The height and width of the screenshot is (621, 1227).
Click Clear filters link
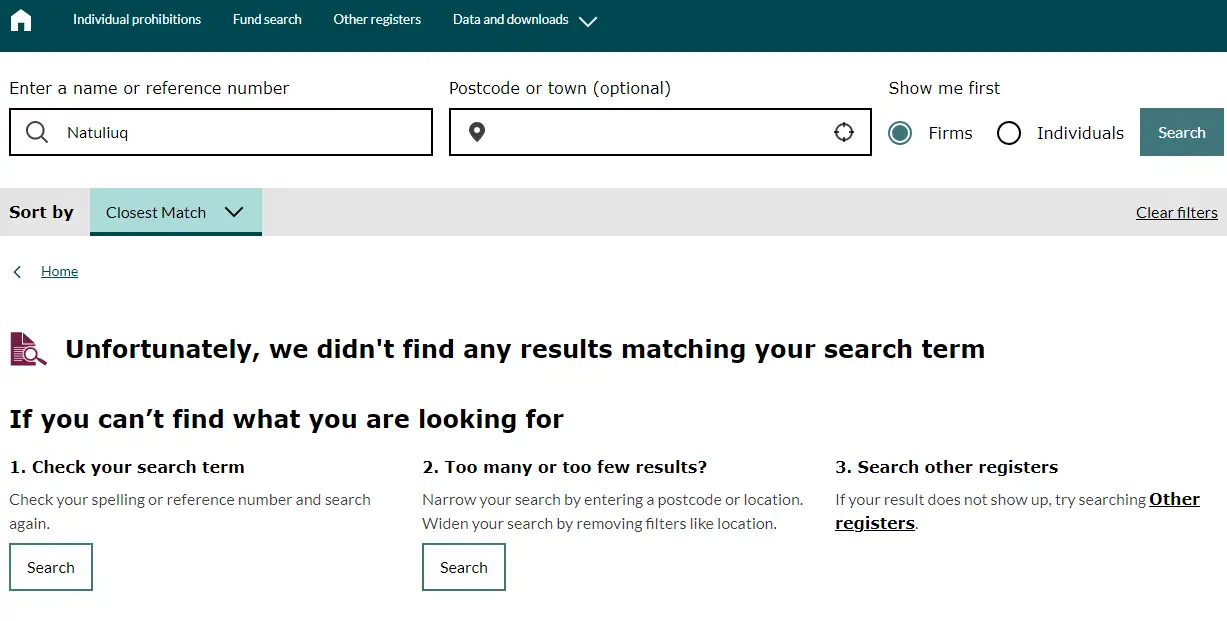[x=1176, y=213]
